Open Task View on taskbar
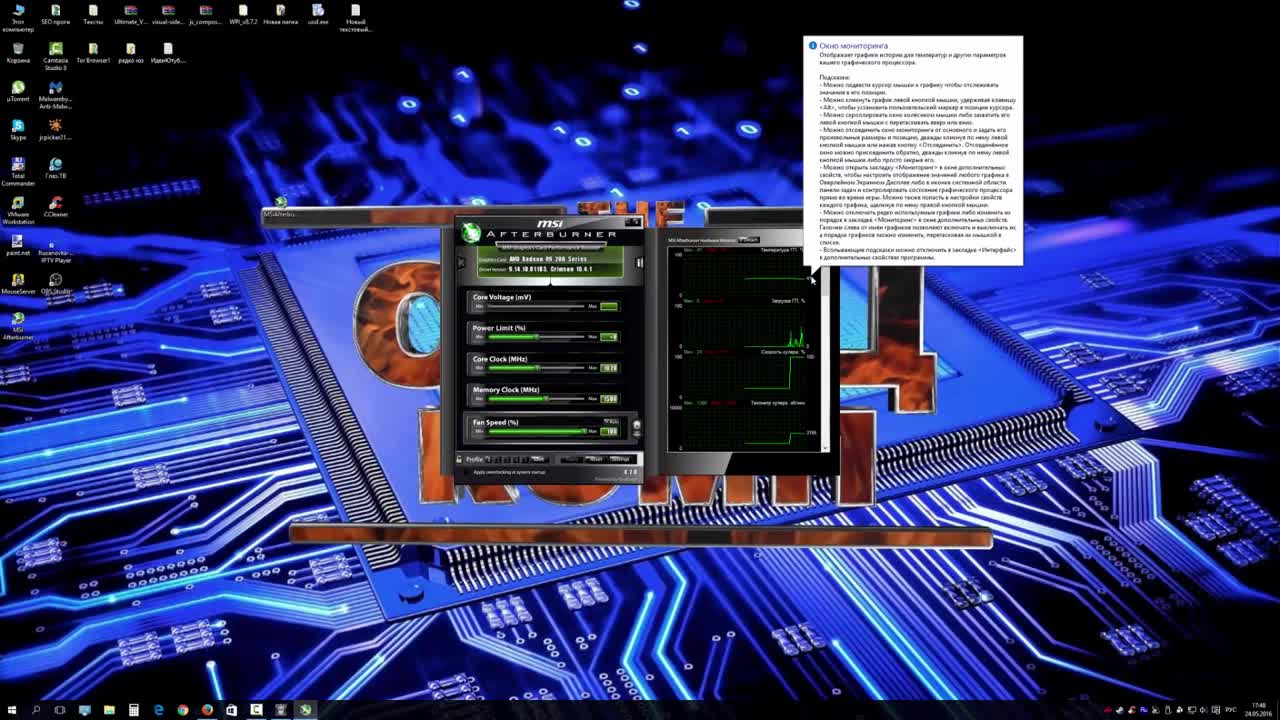 [x=60, y=710]
